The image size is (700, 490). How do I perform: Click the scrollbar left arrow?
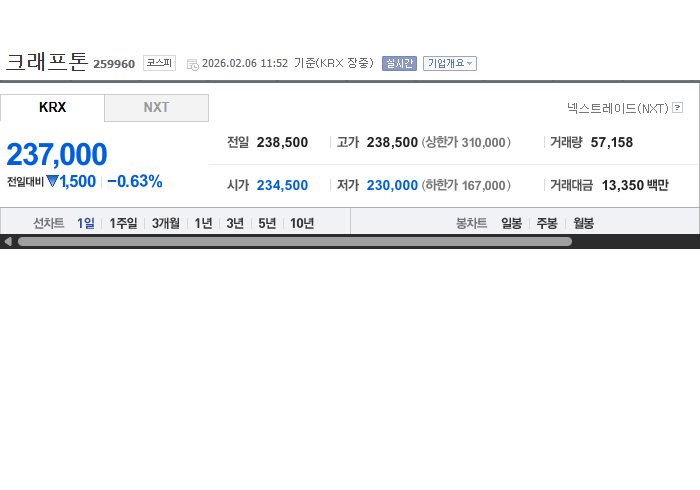8,241
